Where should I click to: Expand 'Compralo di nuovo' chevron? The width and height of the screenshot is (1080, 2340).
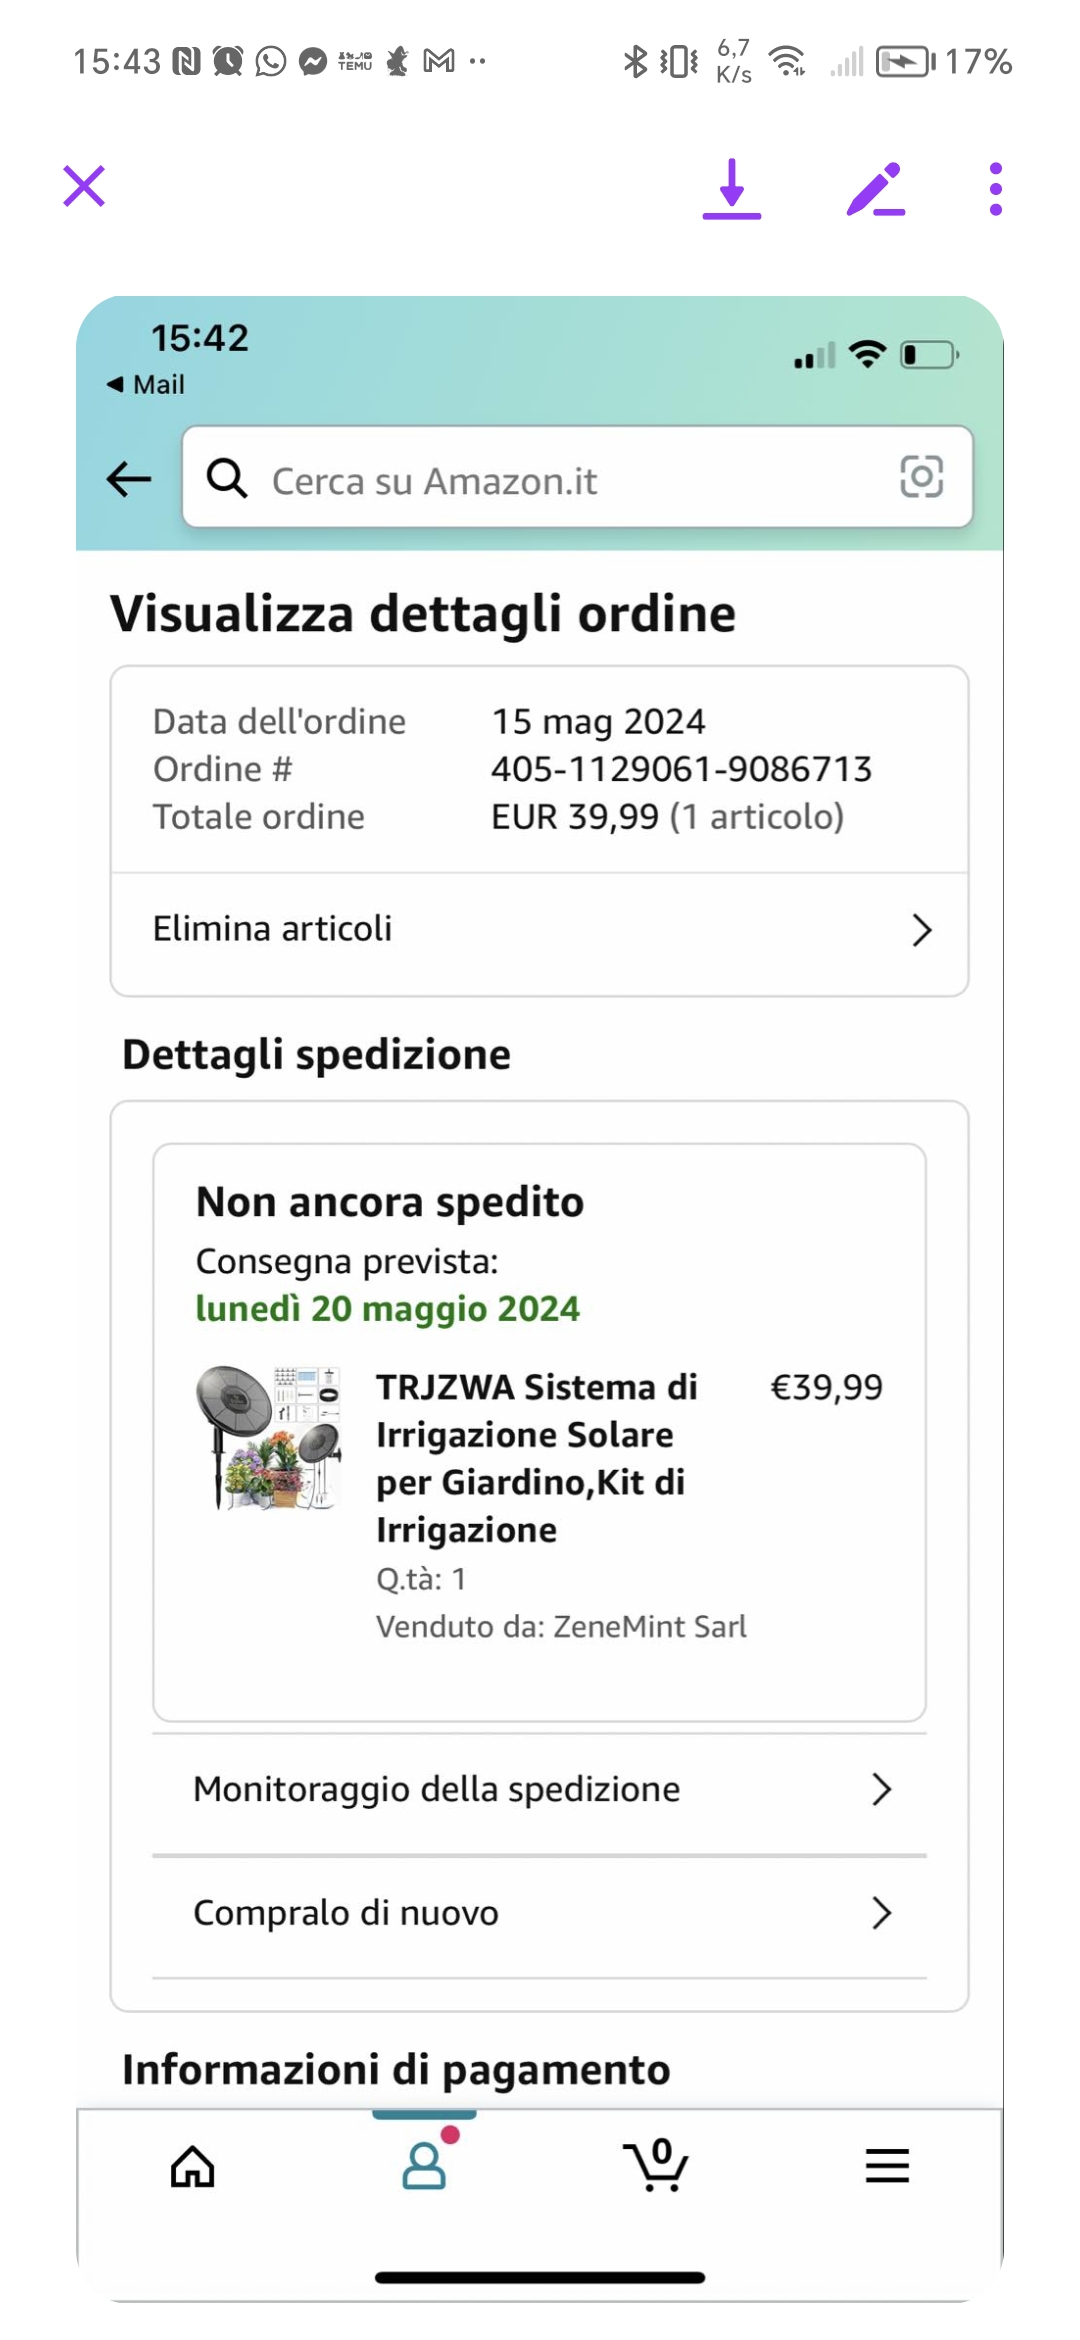(881, 1913)
